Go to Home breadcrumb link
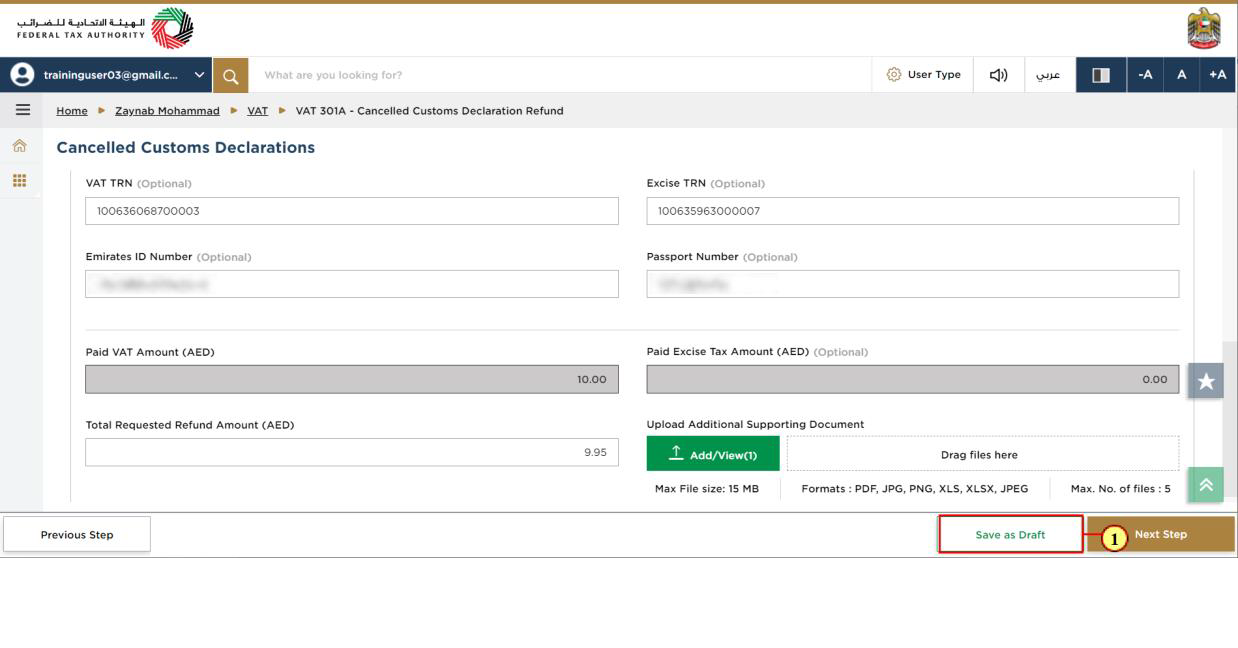The image size is (1238, 648). click(x=72, y=111)
